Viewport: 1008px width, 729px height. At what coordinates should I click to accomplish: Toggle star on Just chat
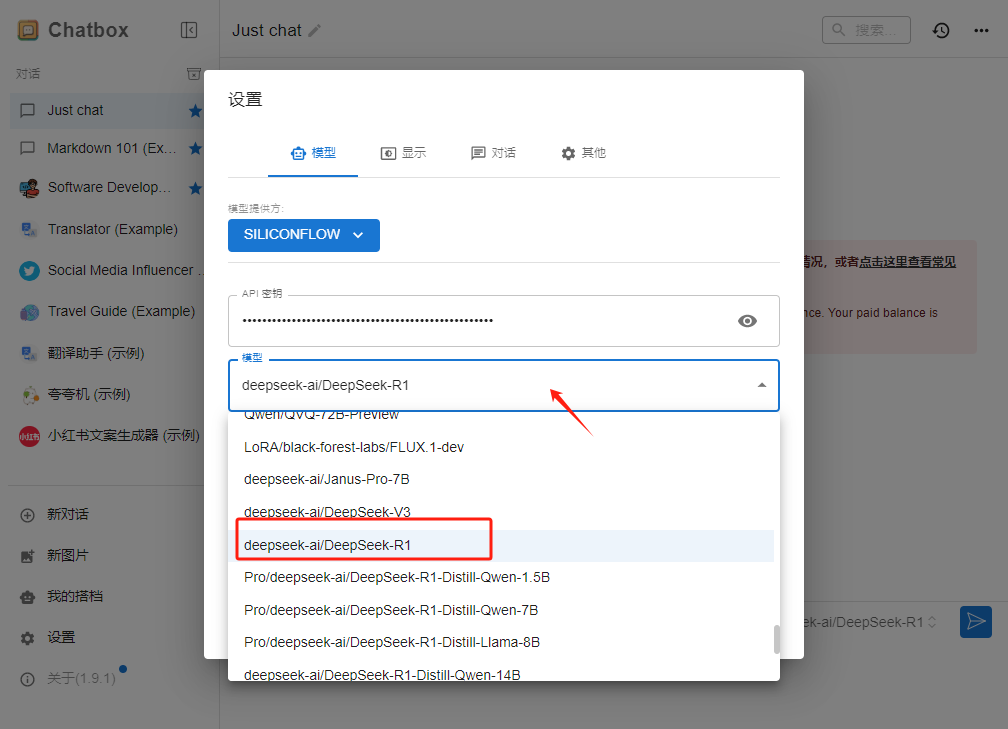(195, 111)
